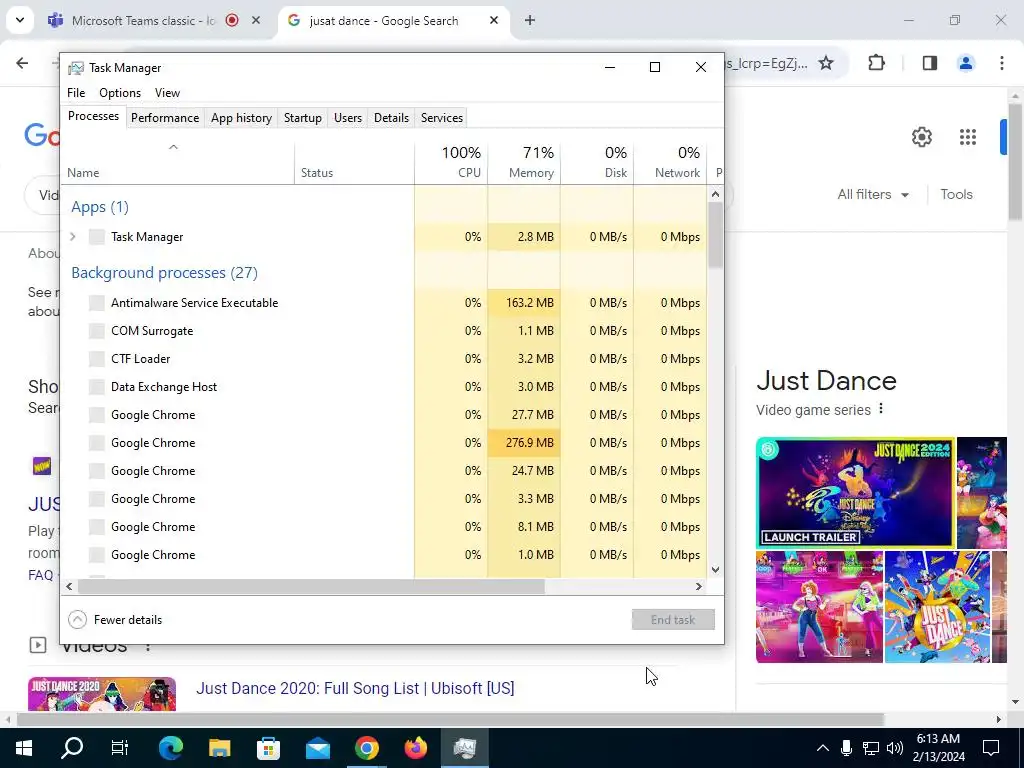Select the Processes tab

point(93,116)
